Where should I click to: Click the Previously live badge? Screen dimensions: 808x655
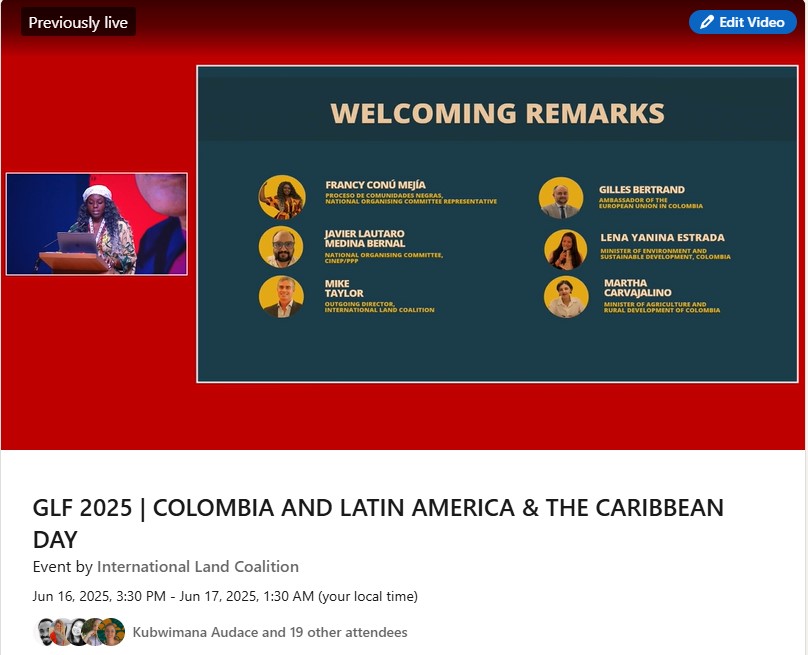[x=78, y=22]
